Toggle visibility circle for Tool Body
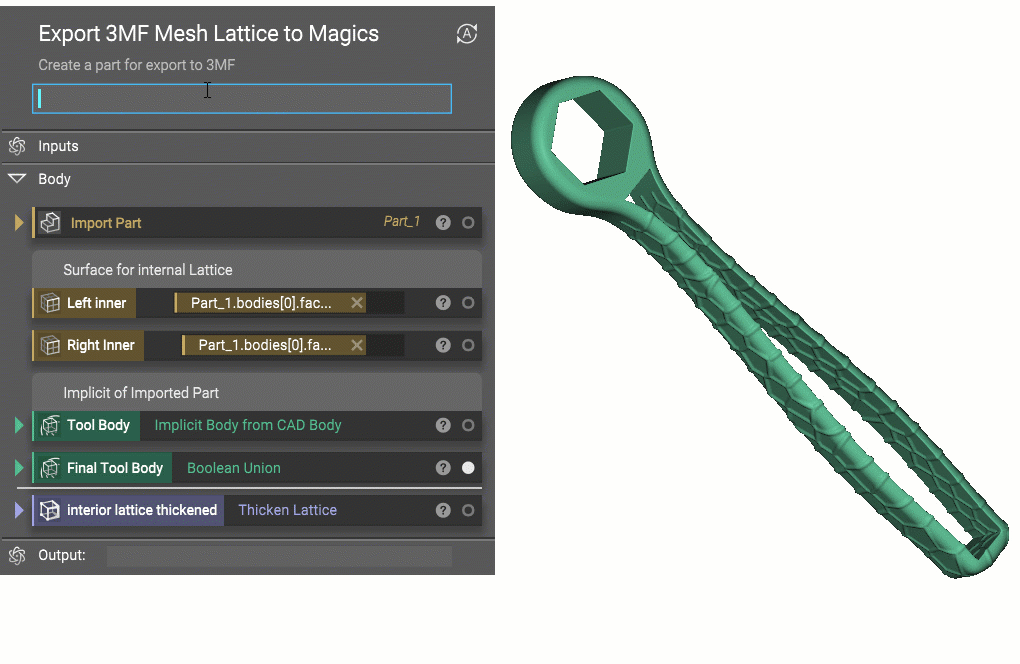Image resolution: width=1020 pixels, height=664 pixels. pyautogui.click(x=468, y=425)
